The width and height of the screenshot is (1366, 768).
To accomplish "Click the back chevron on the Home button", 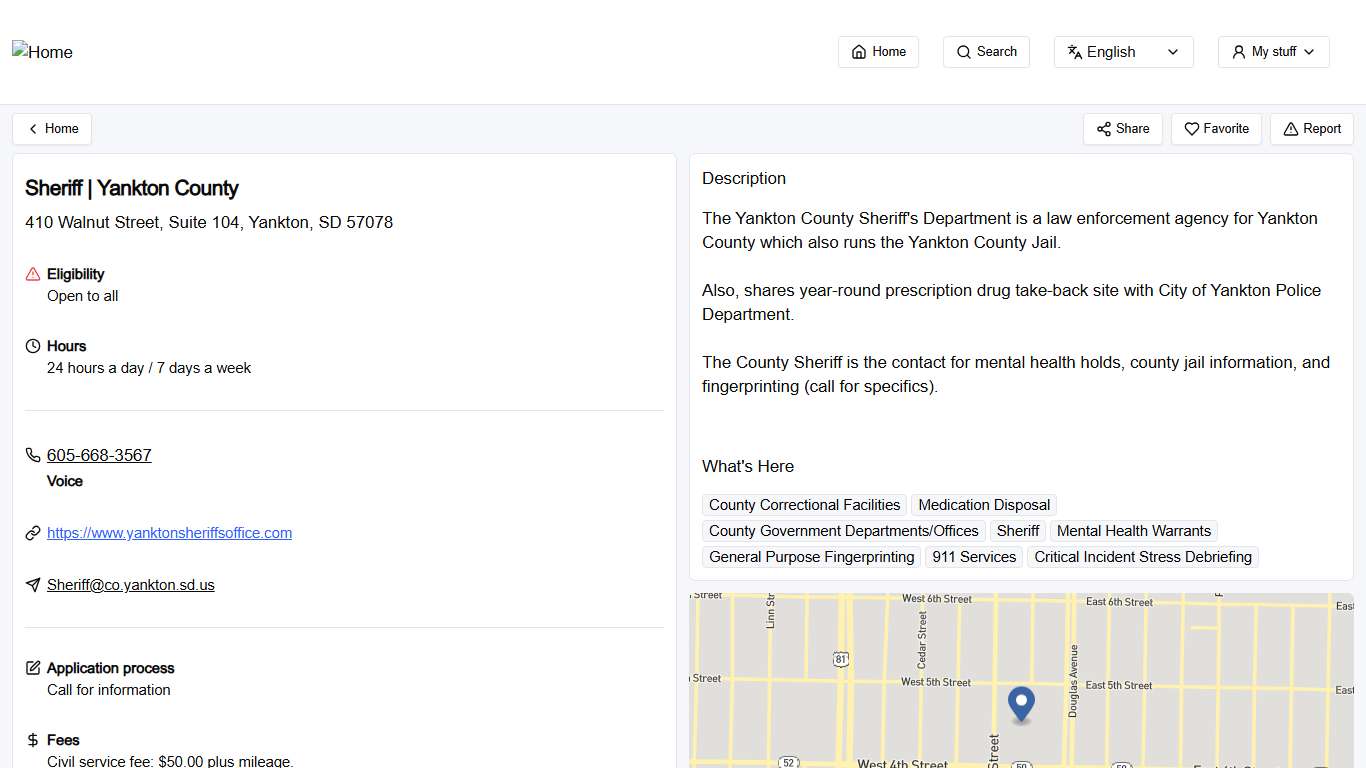I will (31, 128).
